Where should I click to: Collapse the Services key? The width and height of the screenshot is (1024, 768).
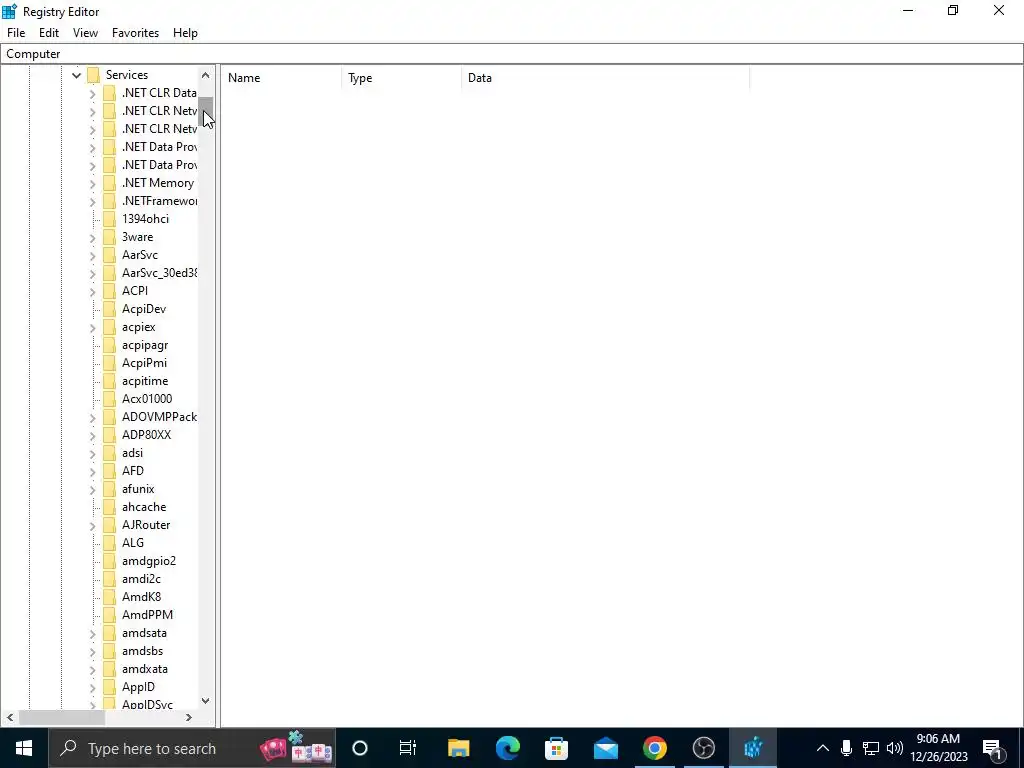(x=76, y=75)
